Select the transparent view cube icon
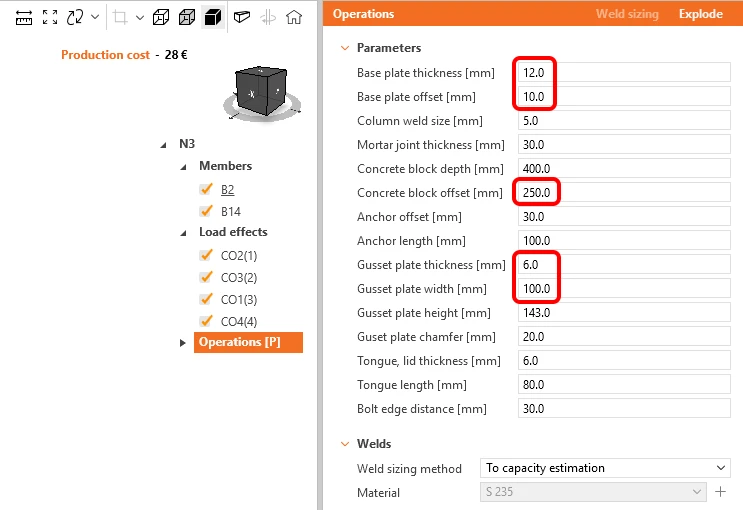 click(x=161, y=18)
